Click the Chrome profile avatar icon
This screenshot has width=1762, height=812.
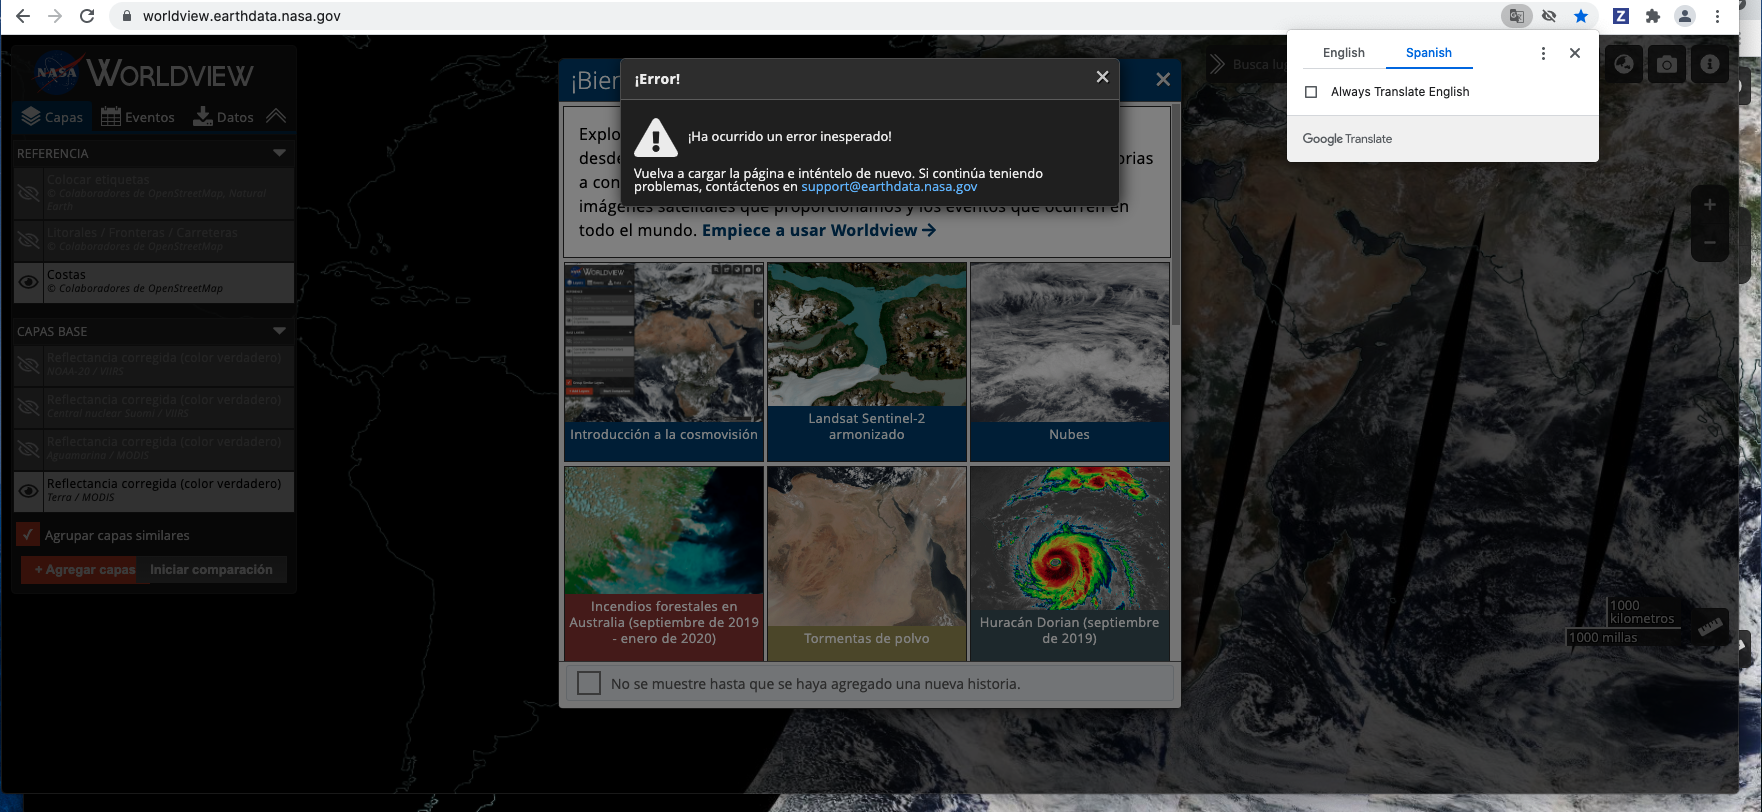coord(1685,16)
